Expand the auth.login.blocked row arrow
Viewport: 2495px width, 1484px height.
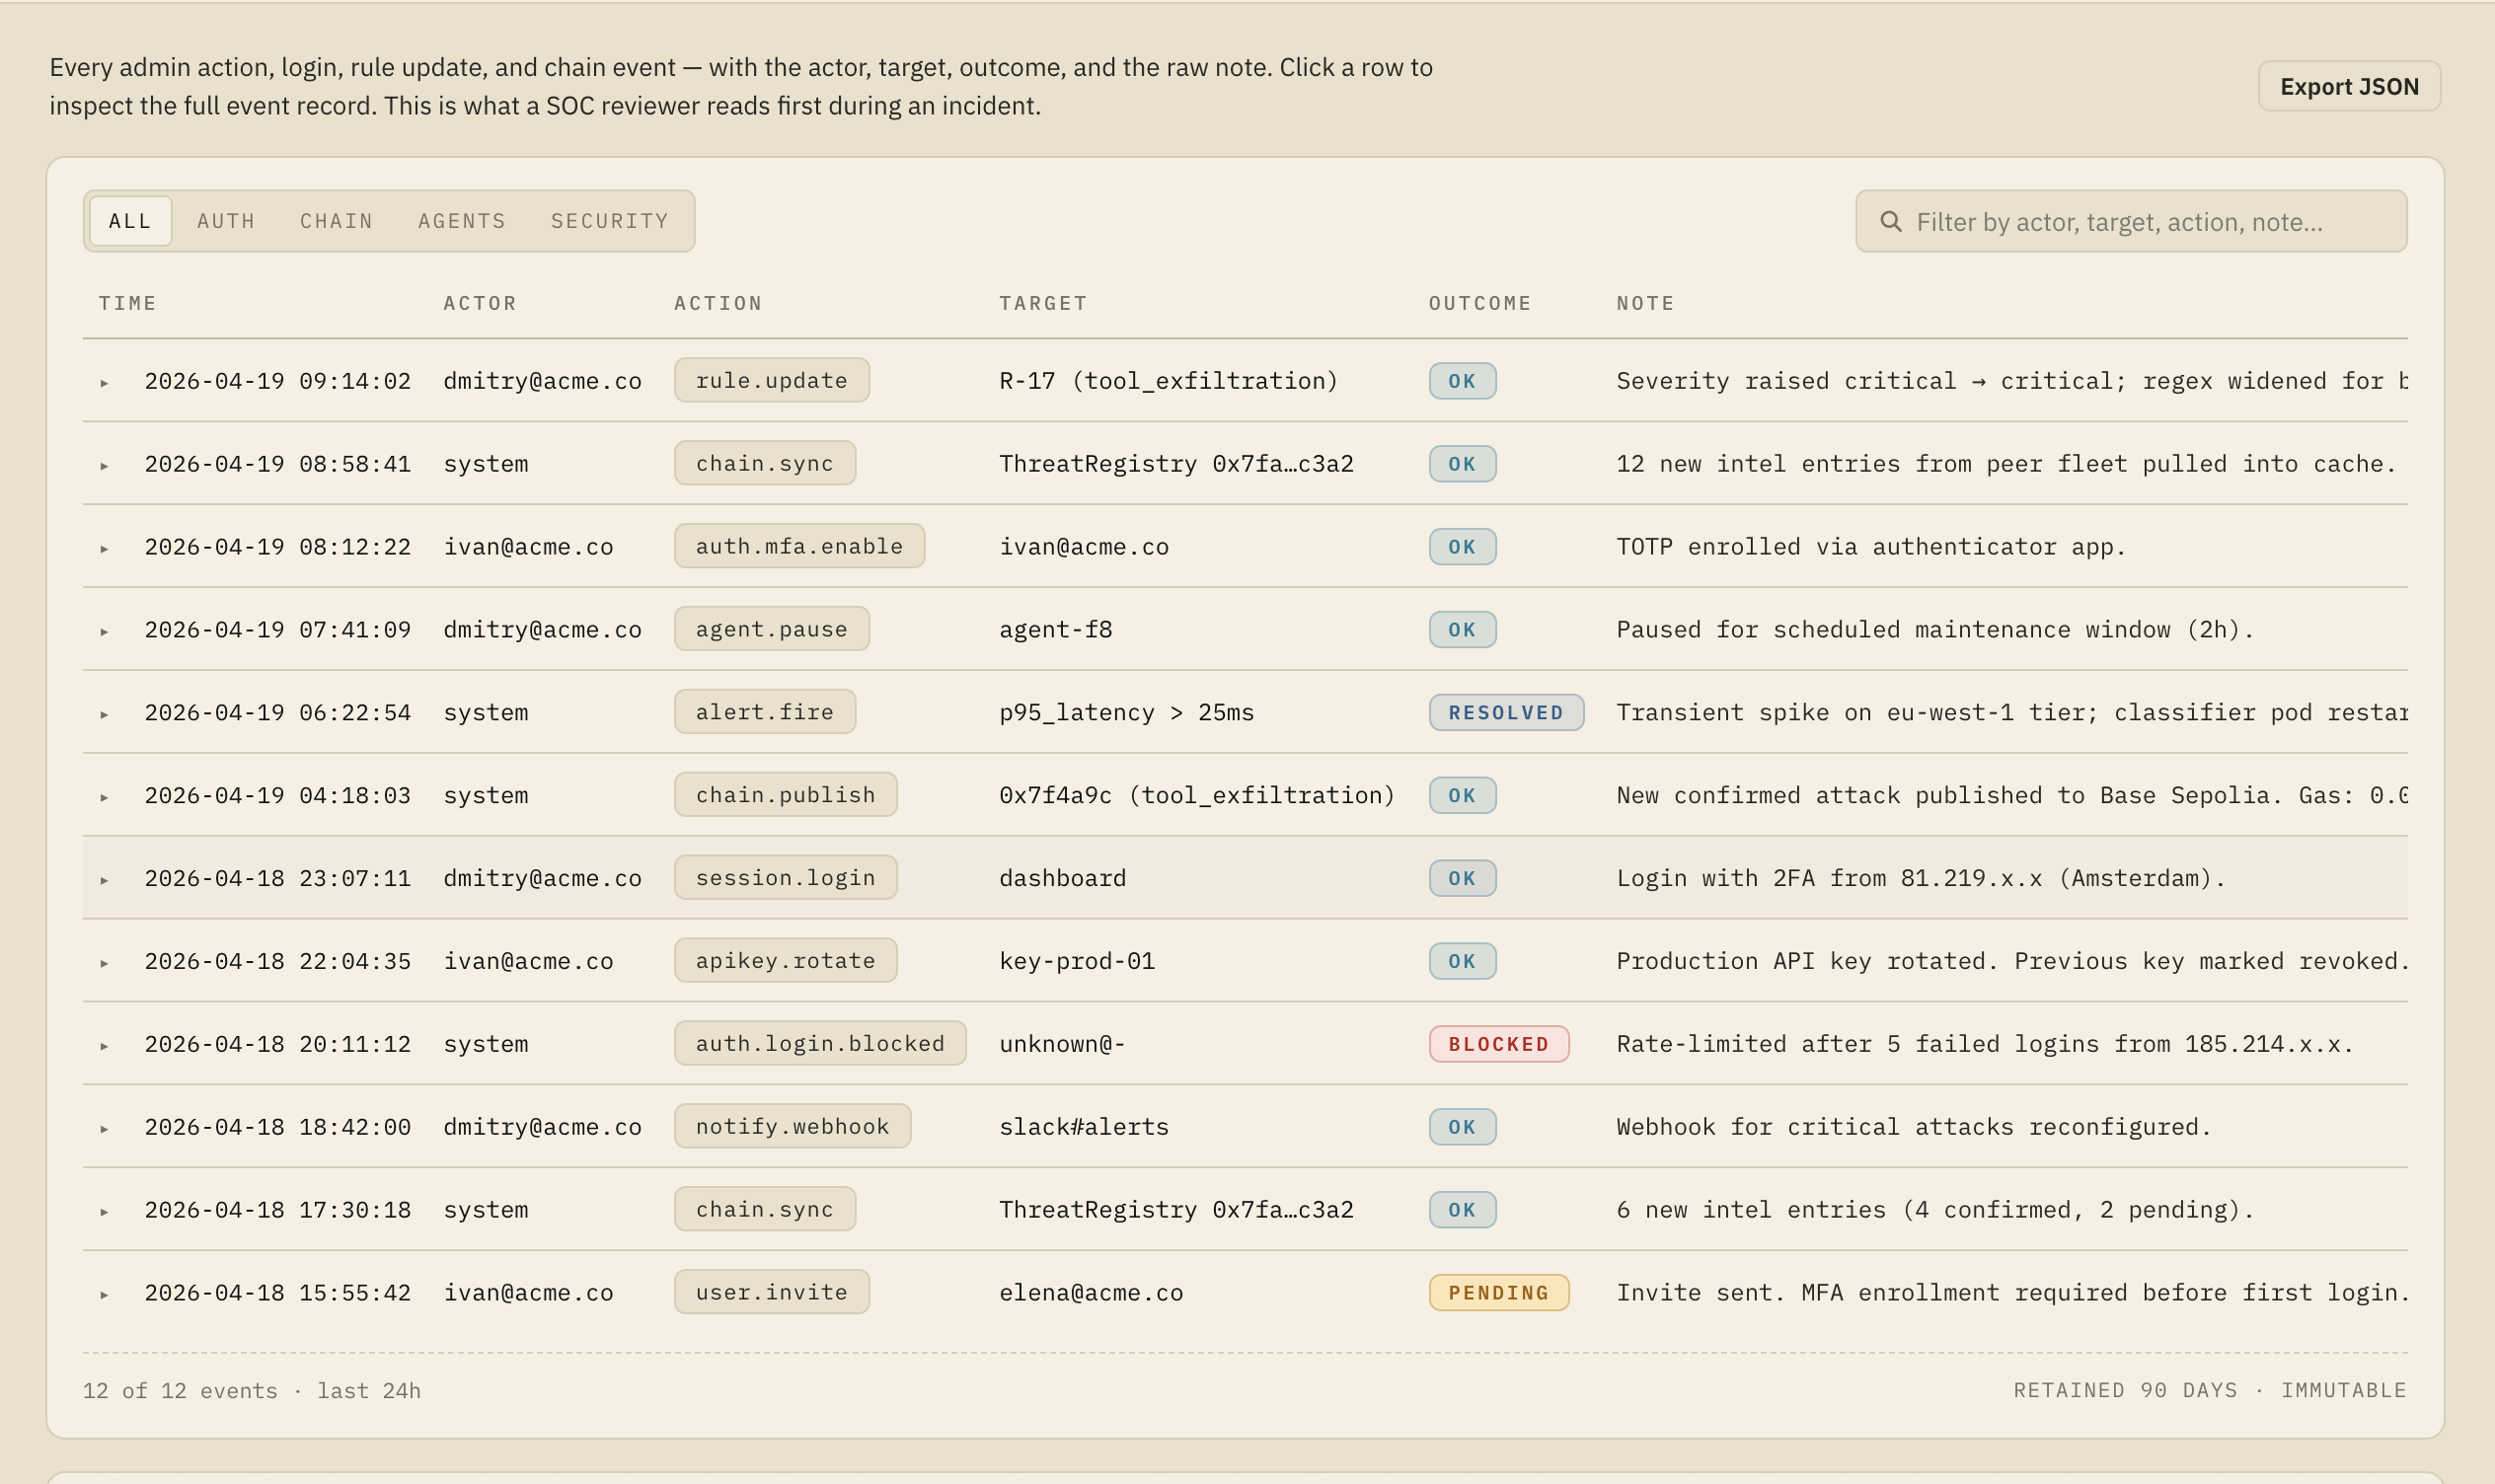click(x=104, y=1045)
